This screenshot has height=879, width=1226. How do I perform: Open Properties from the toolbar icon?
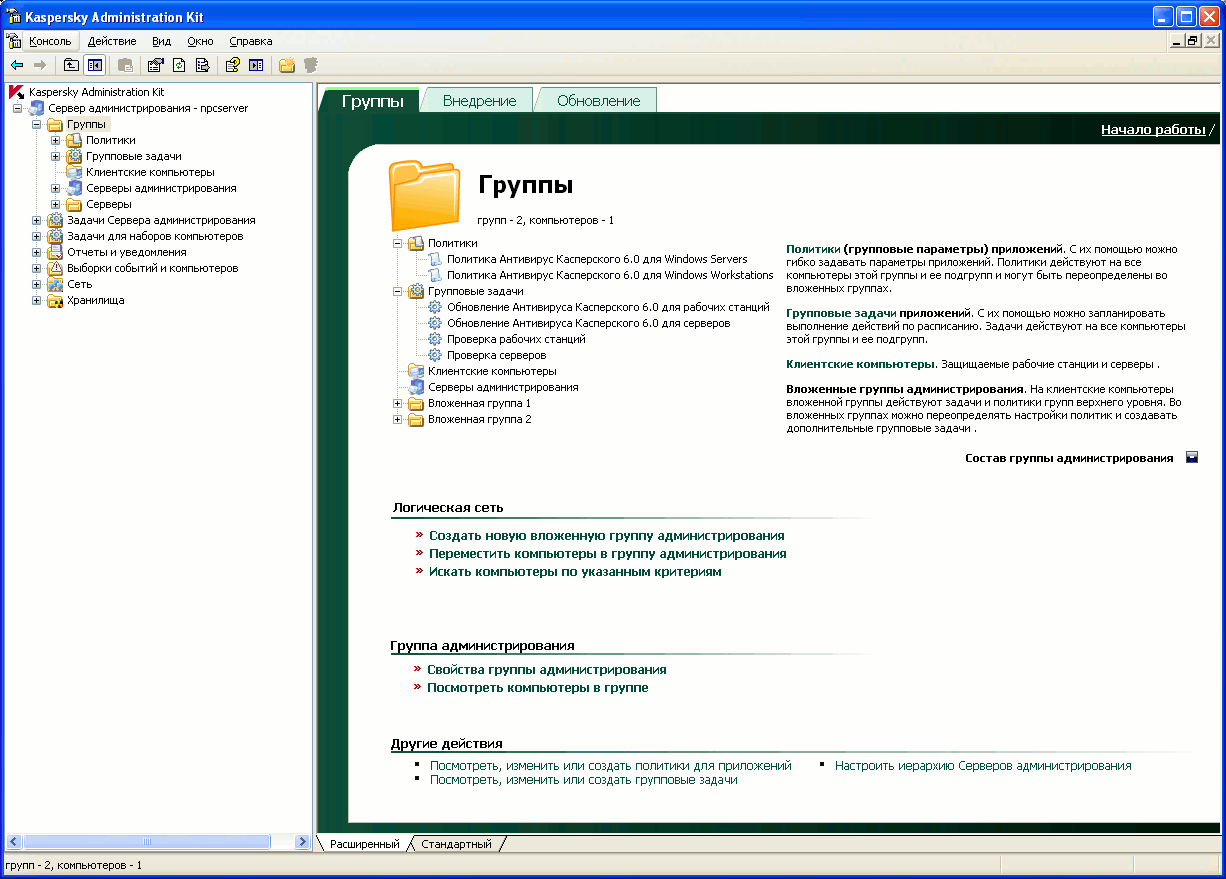(x=155, y=65)
